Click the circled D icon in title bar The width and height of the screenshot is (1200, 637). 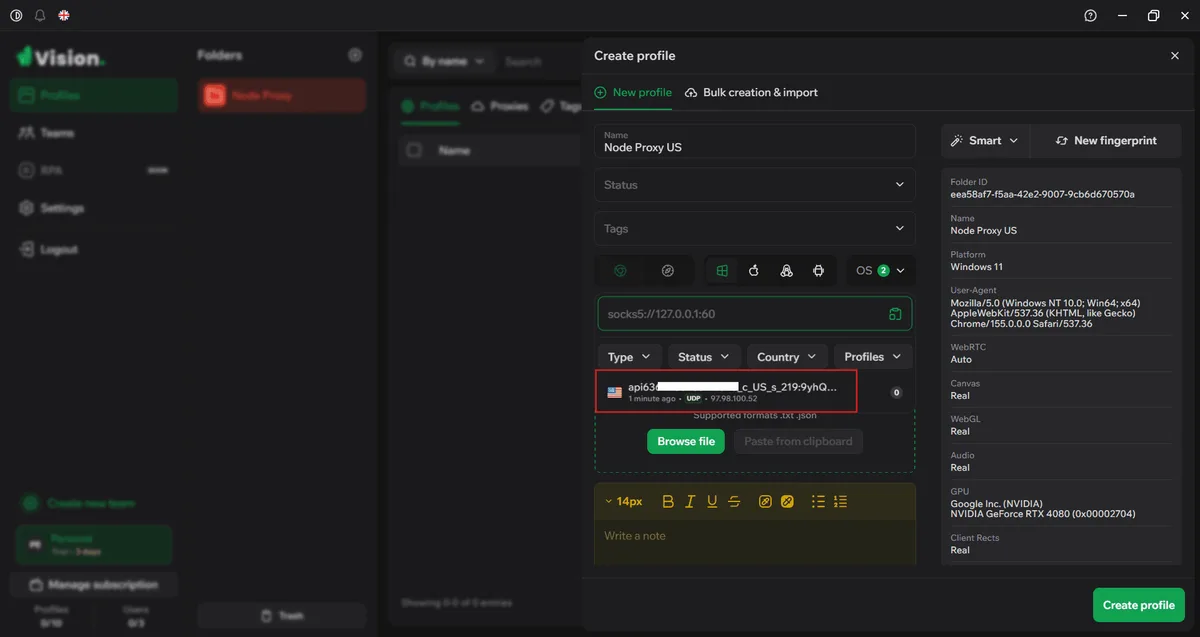point(16,15)
